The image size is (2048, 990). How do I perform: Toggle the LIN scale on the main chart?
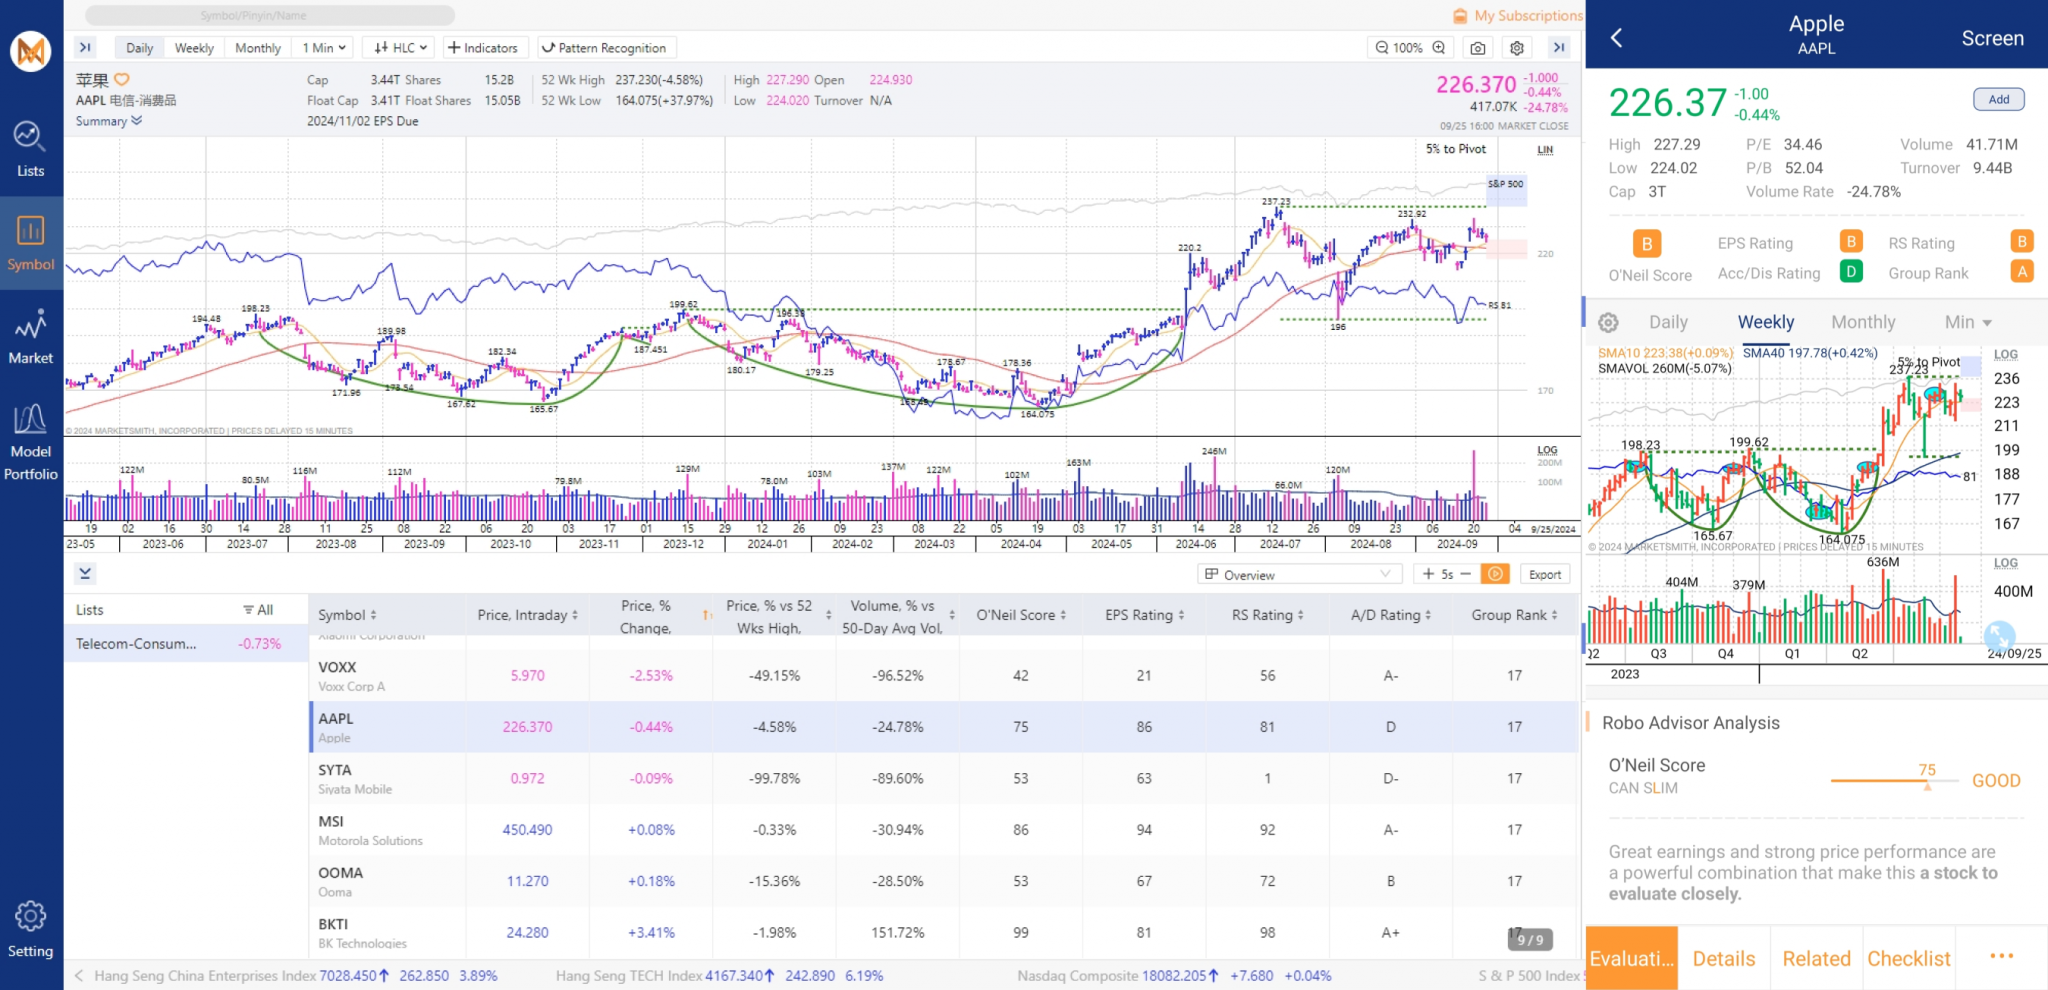pyautogui.click(x=1545, y=150)
